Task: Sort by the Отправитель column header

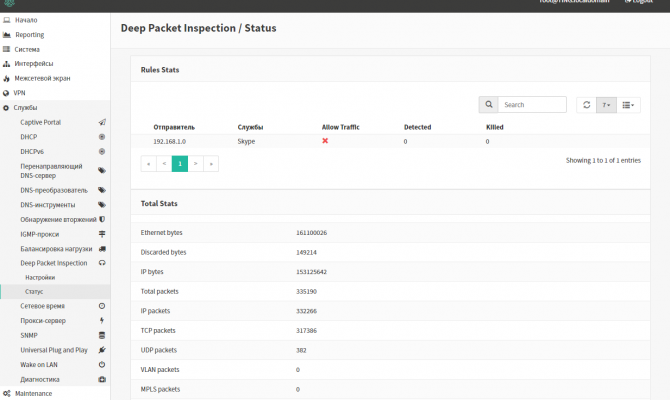Action: [x=174, y=127]
